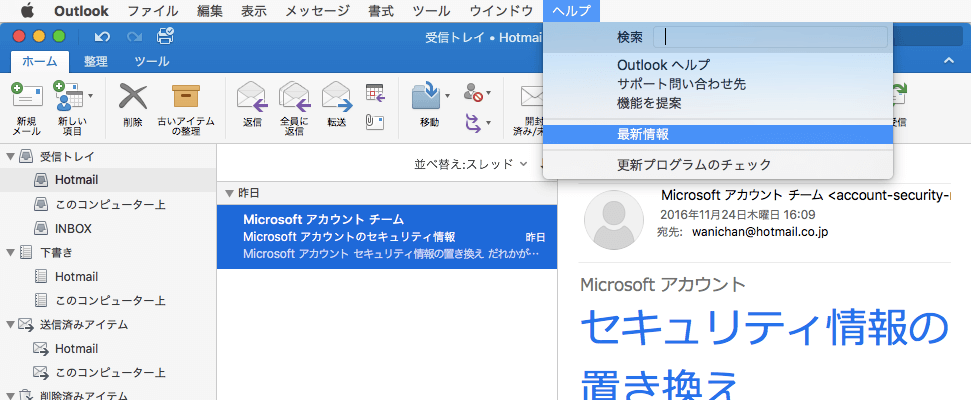Archive using 古いアイテムの整理 box icon
971x400 pixels.
(186, 96)
